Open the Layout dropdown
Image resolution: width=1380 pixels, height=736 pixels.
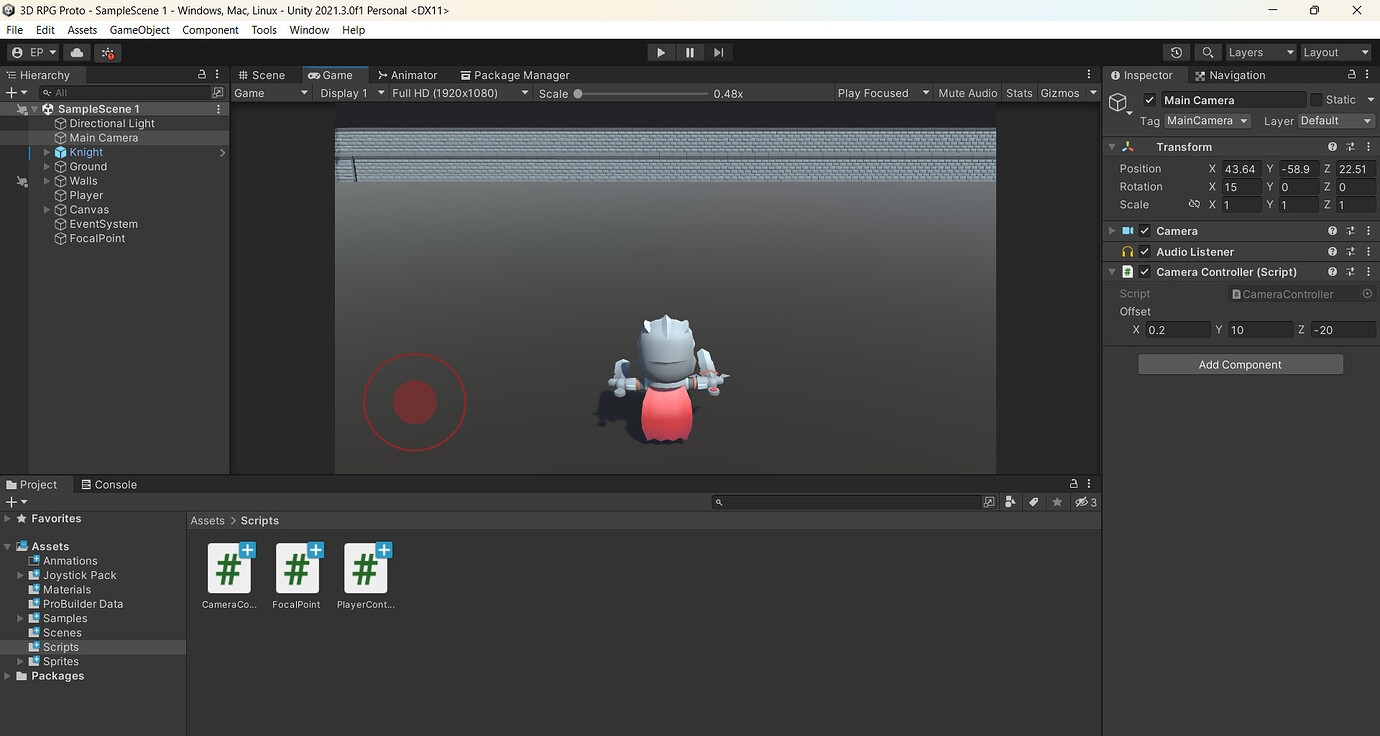[1335, 52]
